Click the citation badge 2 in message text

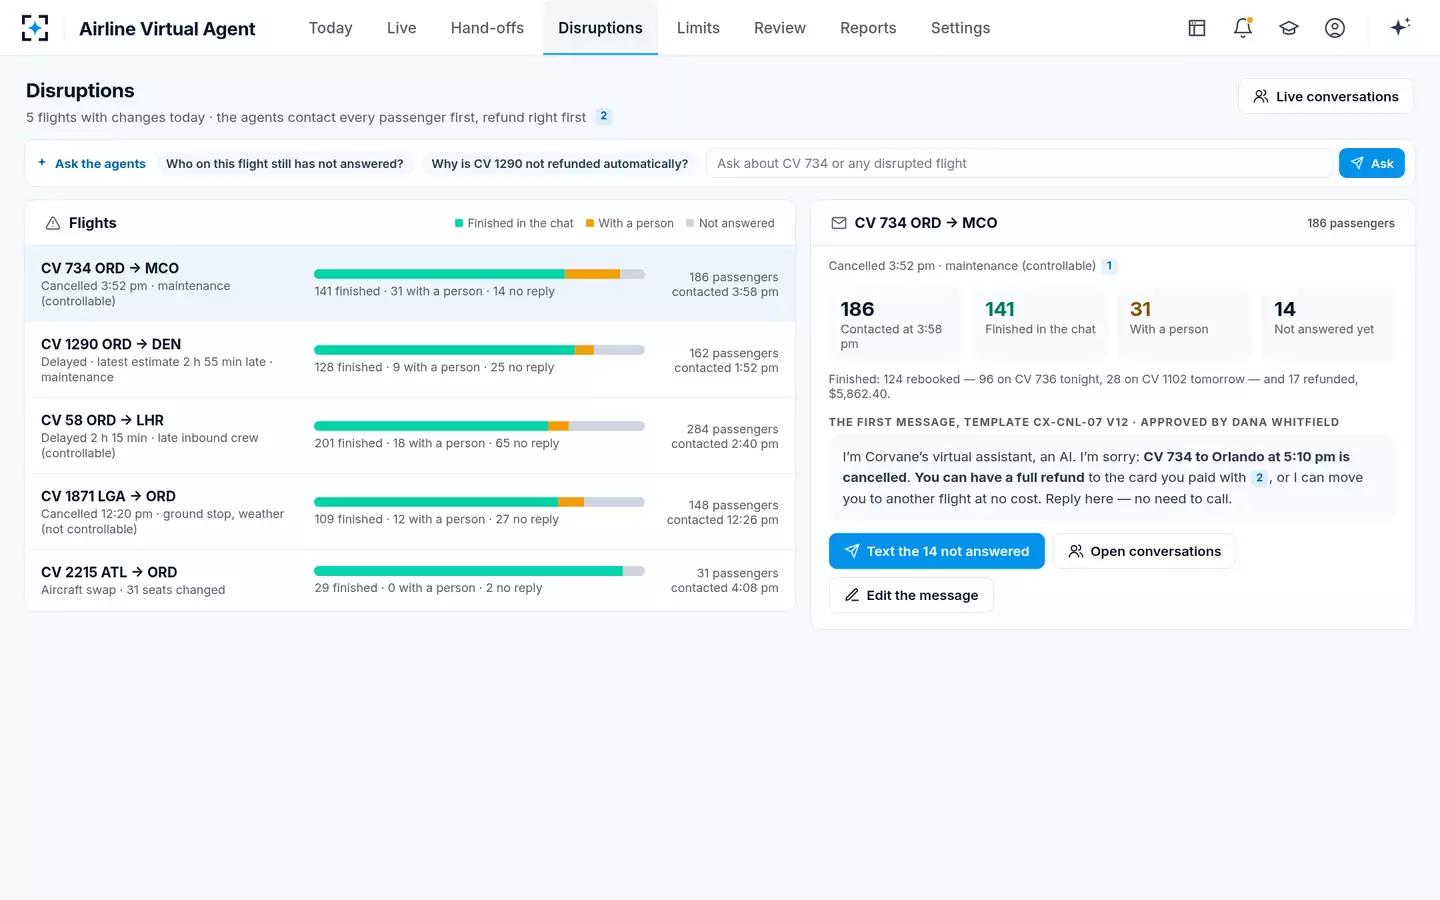tap(1259, 478)
